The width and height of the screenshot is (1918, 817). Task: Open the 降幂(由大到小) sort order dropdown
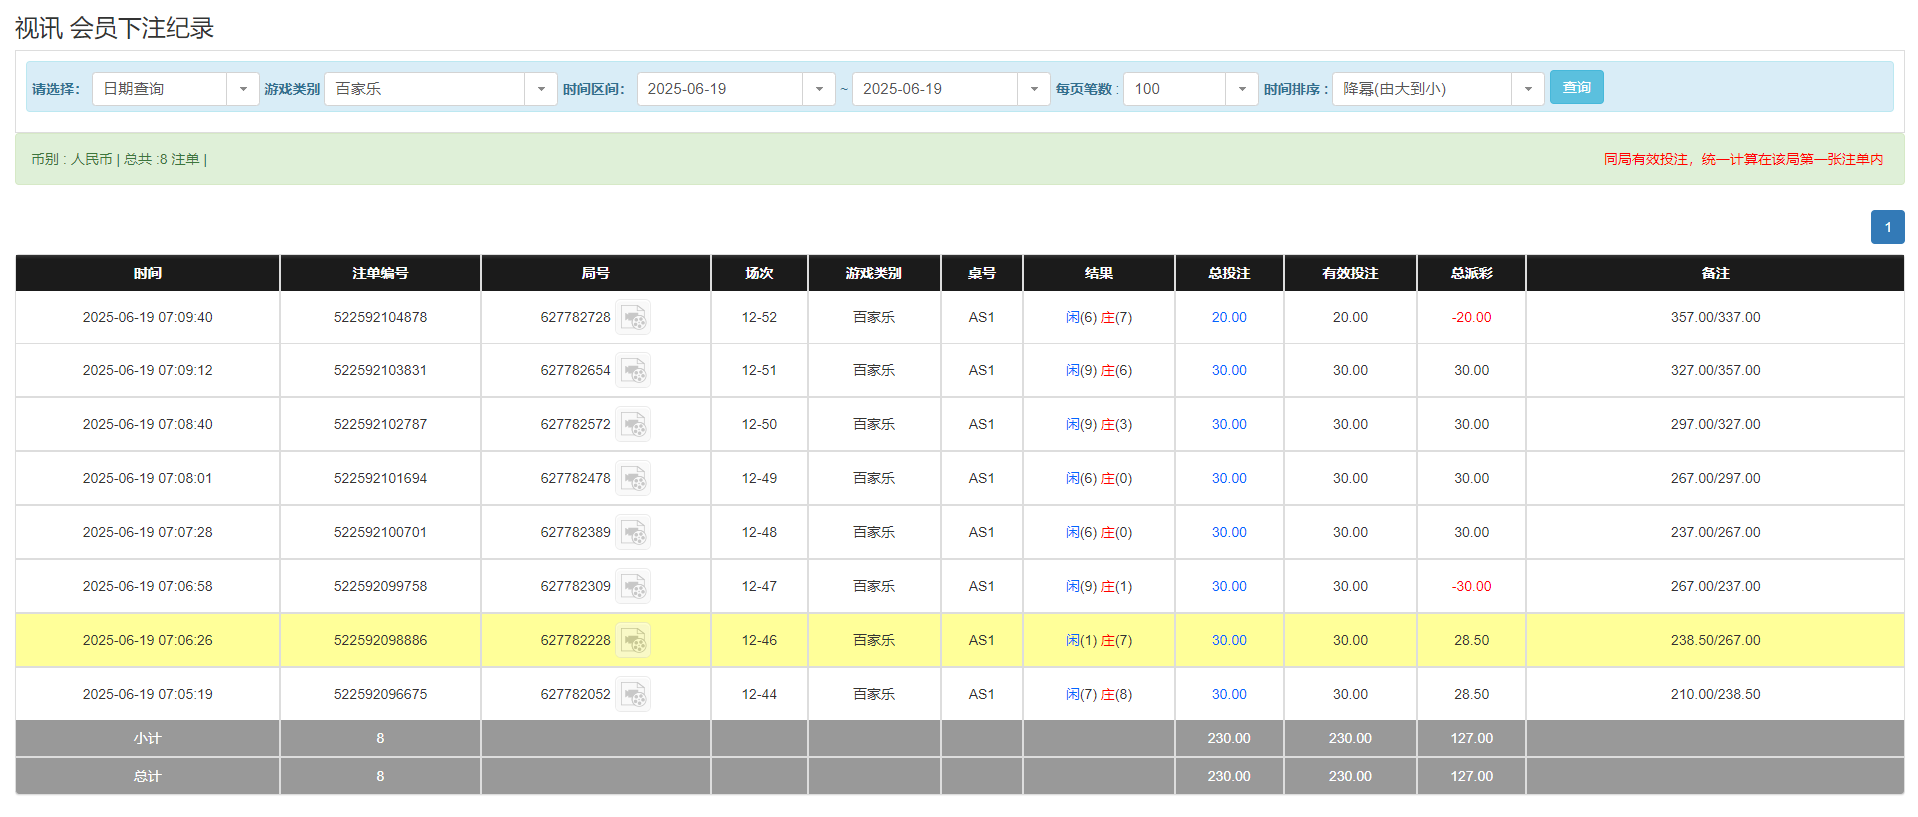tap(1527, 89)
